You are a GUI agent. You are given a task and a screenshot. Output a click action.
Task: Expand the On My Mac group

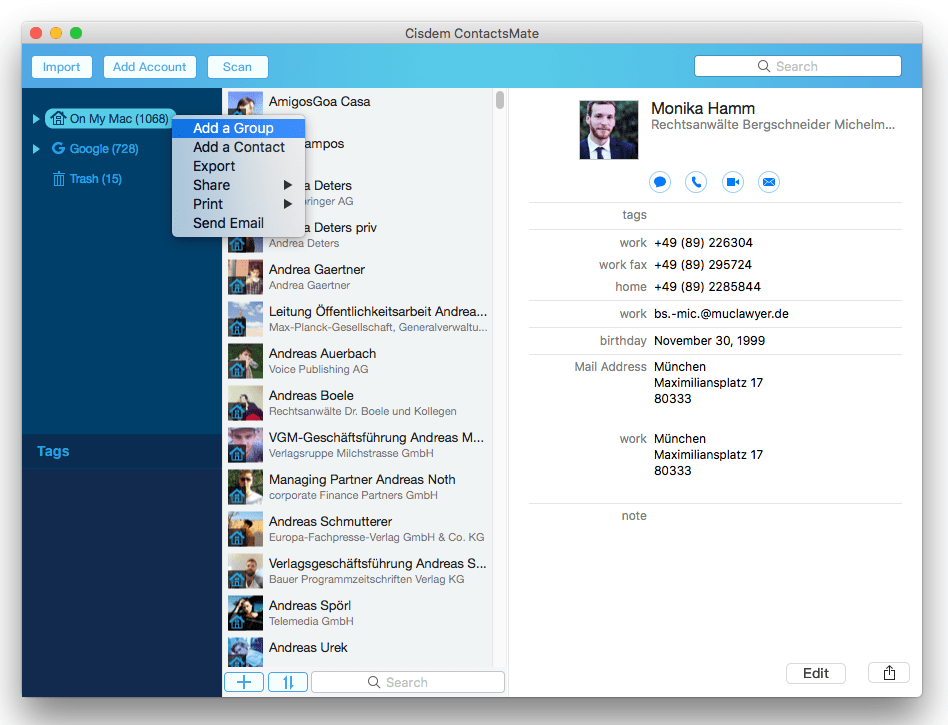(x=36, y=119)
